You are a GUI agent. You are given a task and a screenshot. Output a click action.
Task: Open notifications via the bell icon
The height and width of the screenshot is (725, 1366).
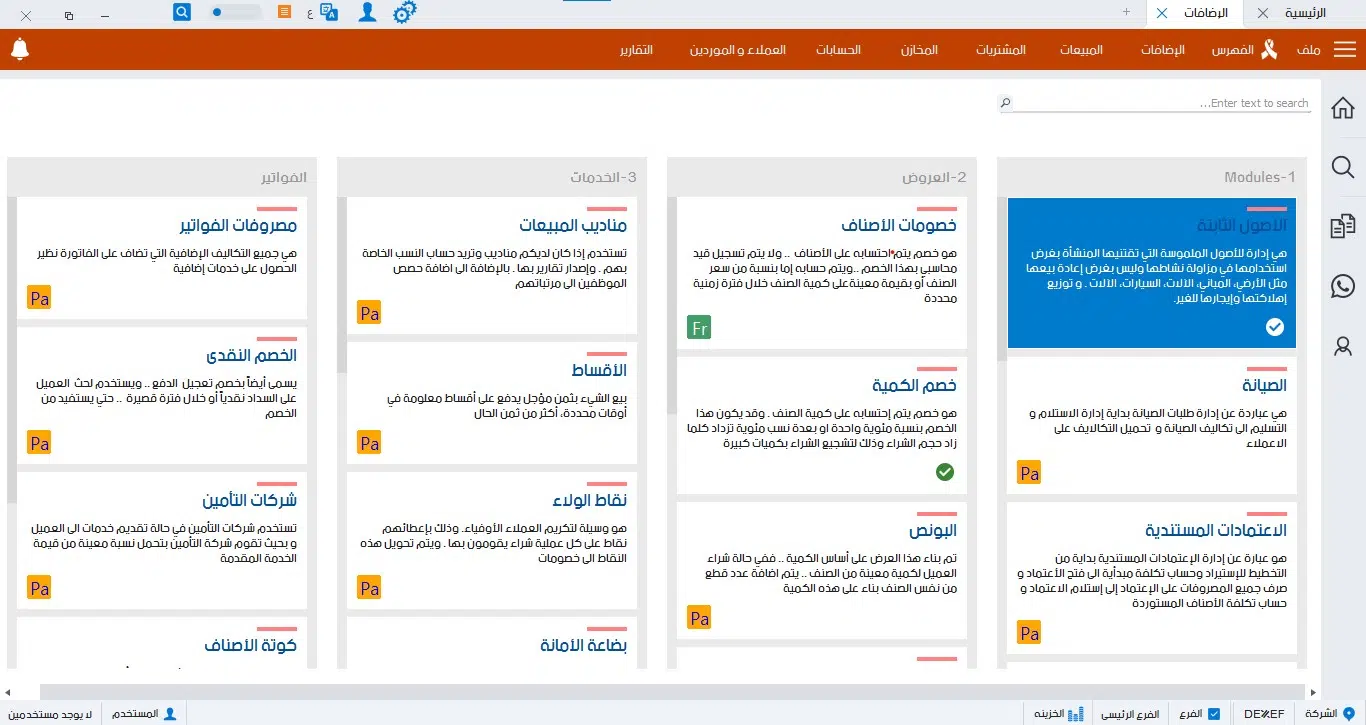(x=20, y=48)
